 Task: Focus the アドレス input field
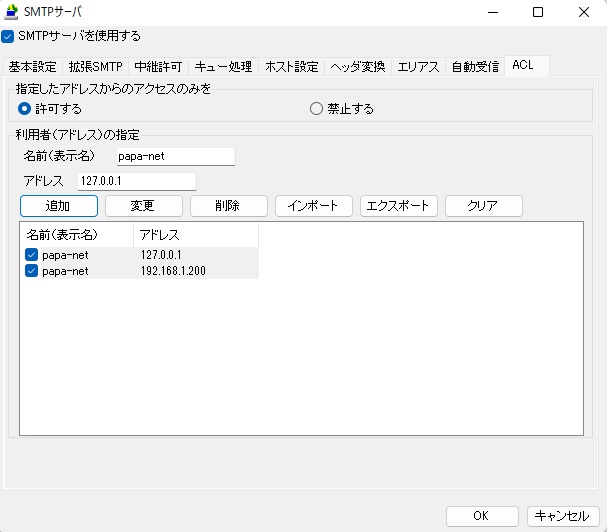coord(137,181)
